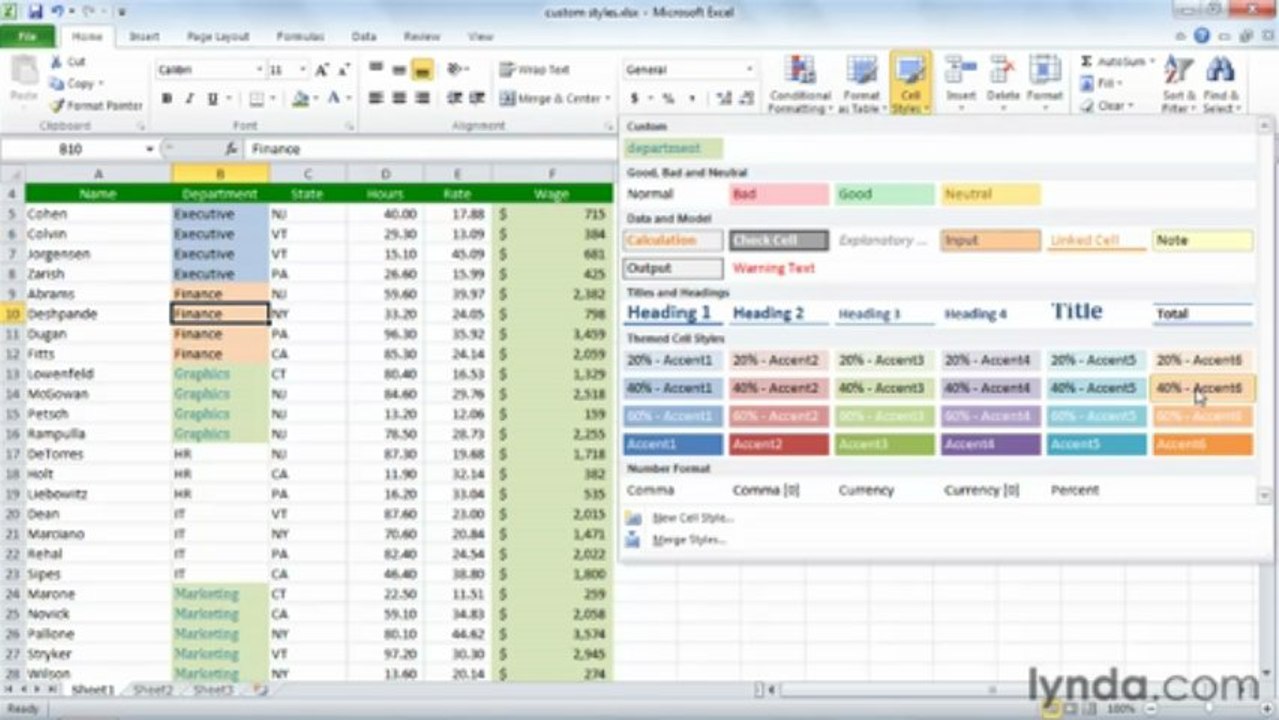Open the Borders dropdown arrow

pyautogui.click(x=274, y=99)
